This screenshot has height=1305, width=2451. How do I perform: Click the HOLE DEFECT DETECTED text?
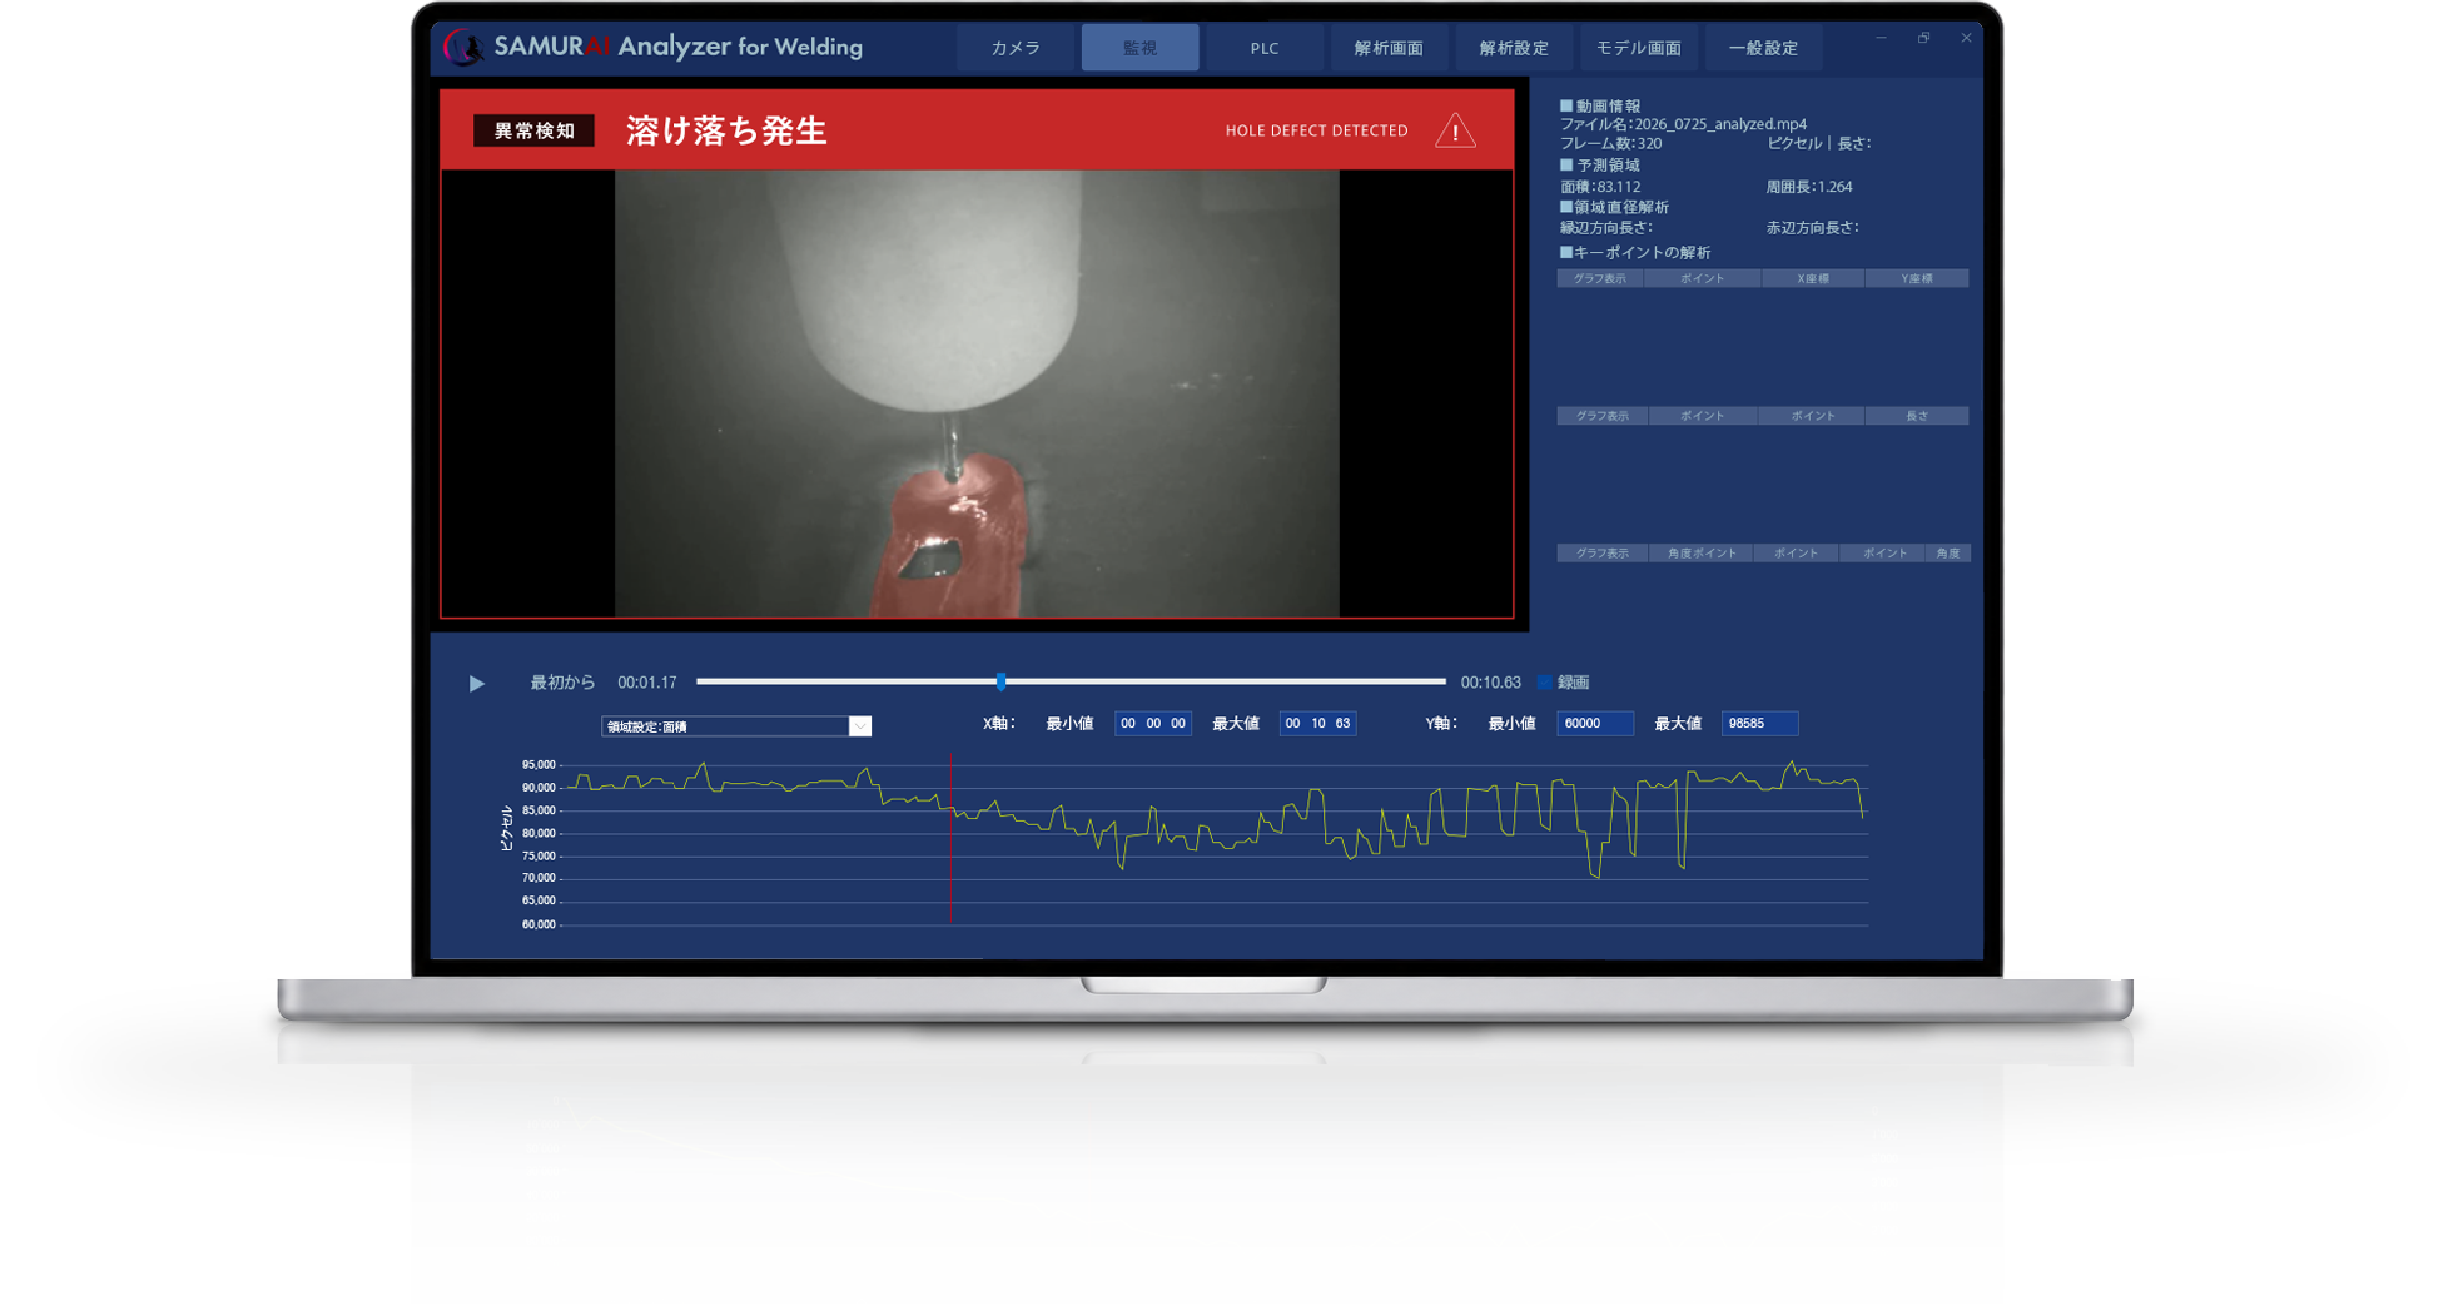[x=1316, y=131]
